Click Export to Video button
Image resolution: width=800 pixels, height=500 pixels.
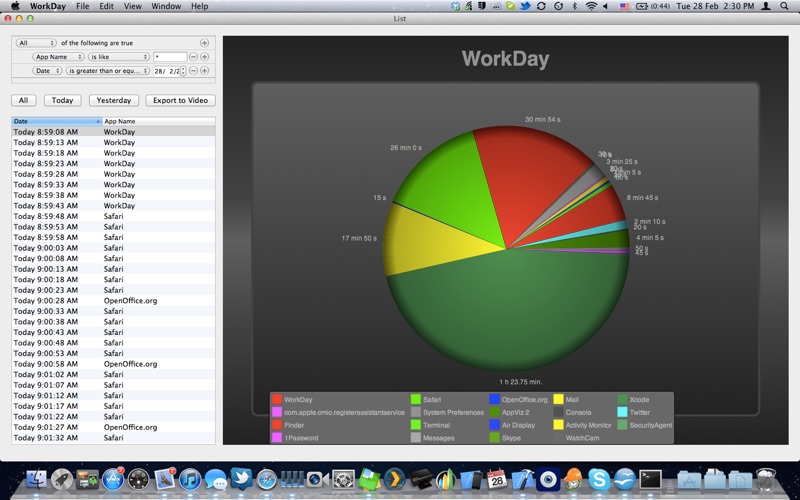181,100
